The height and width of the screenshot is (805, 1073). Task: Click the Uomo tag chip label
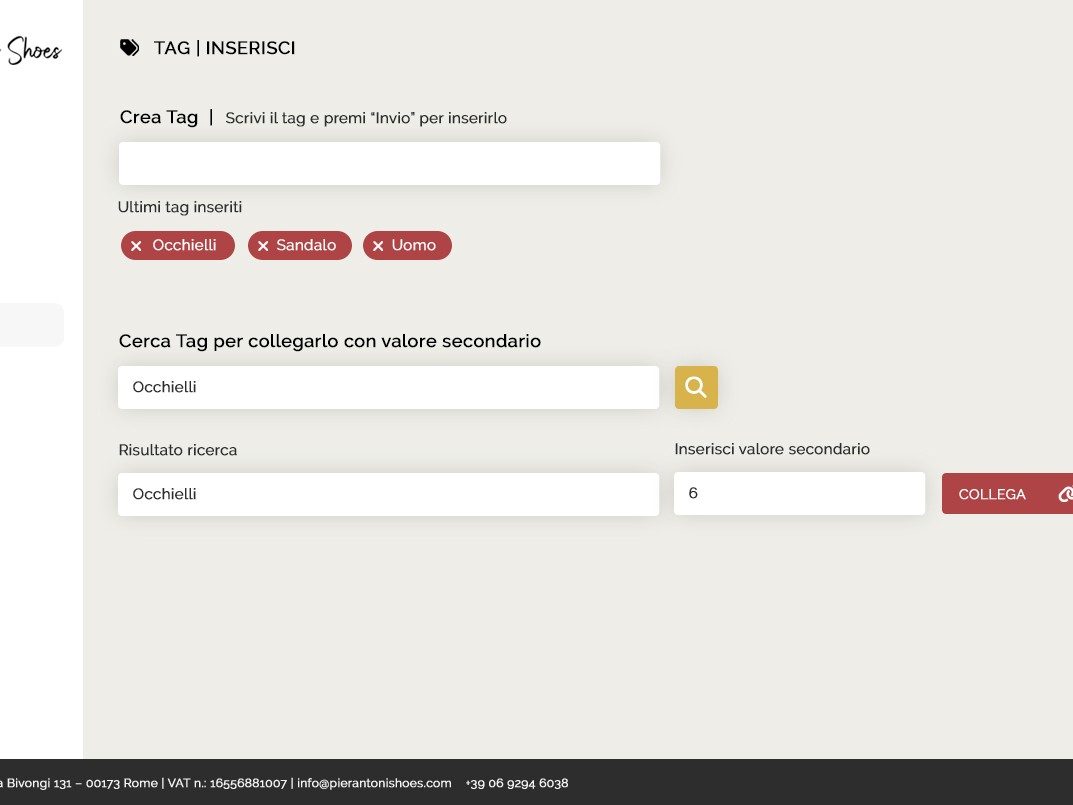pos(414,245)
